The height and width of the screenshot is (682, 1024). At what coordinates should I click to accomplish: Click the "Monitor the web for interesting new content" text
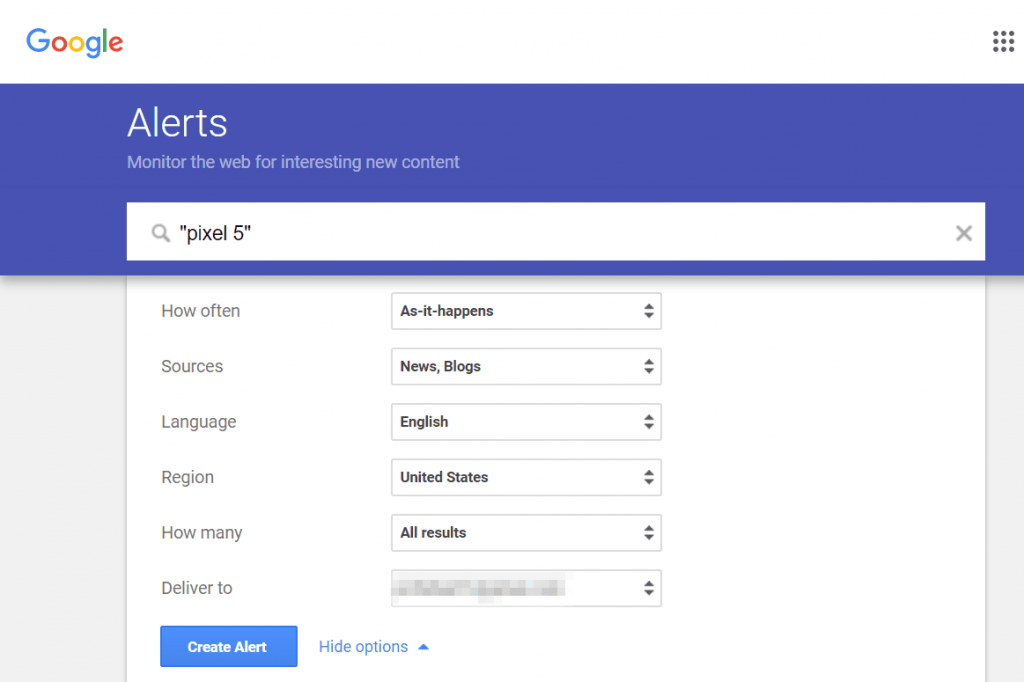click(x=293, y=162)
